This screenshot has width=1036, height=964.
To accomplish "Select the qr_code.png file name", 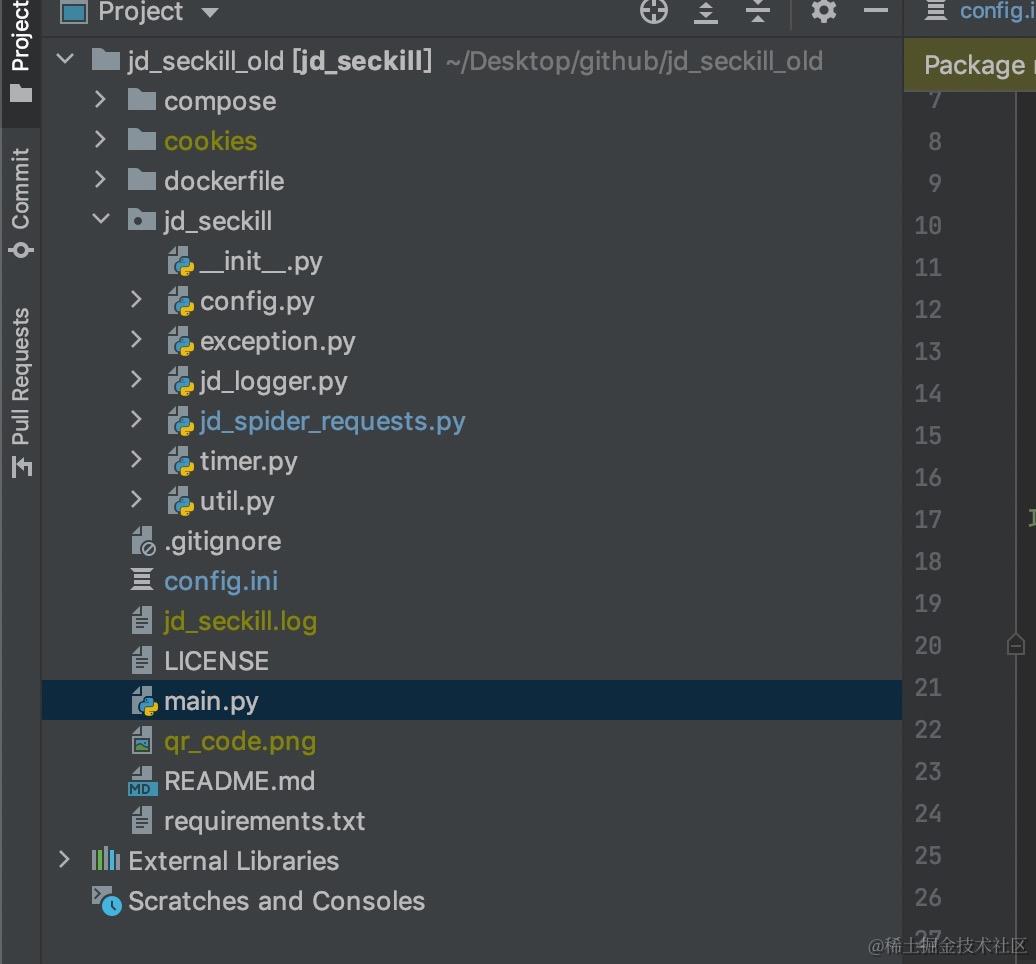I will click(x=240, y=741).
